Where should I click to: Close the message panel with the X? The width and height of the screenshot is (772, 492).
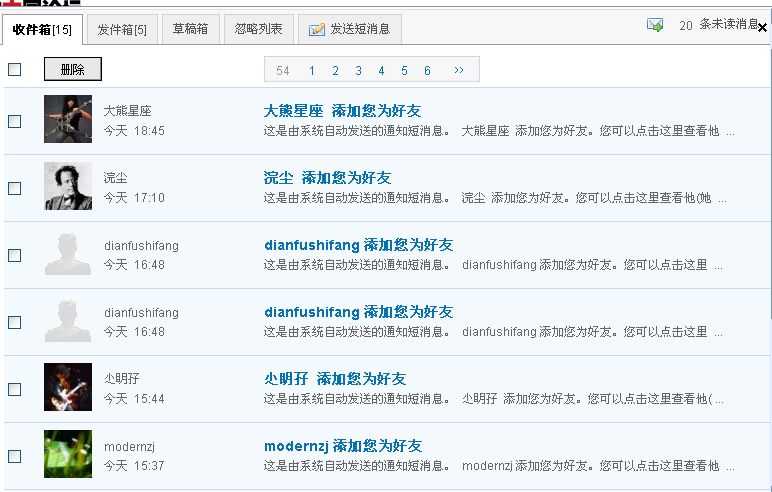pos(762,28)
